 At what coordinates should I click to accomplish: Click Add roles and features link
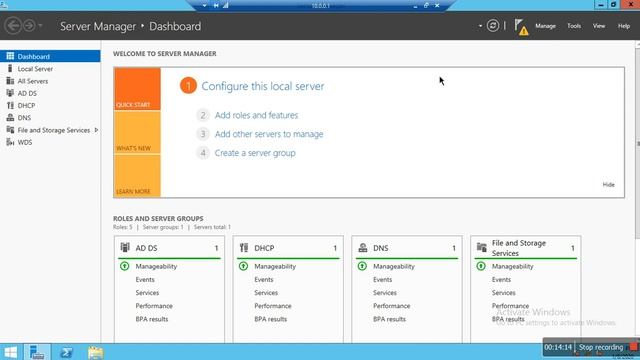pyautogui.click(x=256, y=115)
